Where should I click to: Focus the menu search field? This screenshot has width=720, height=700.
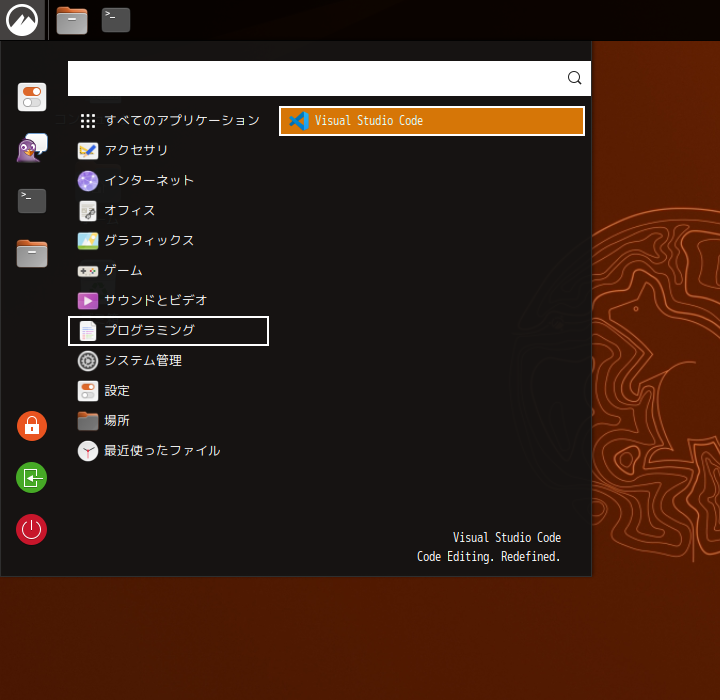pyautogui.click(x=329, y=79)
